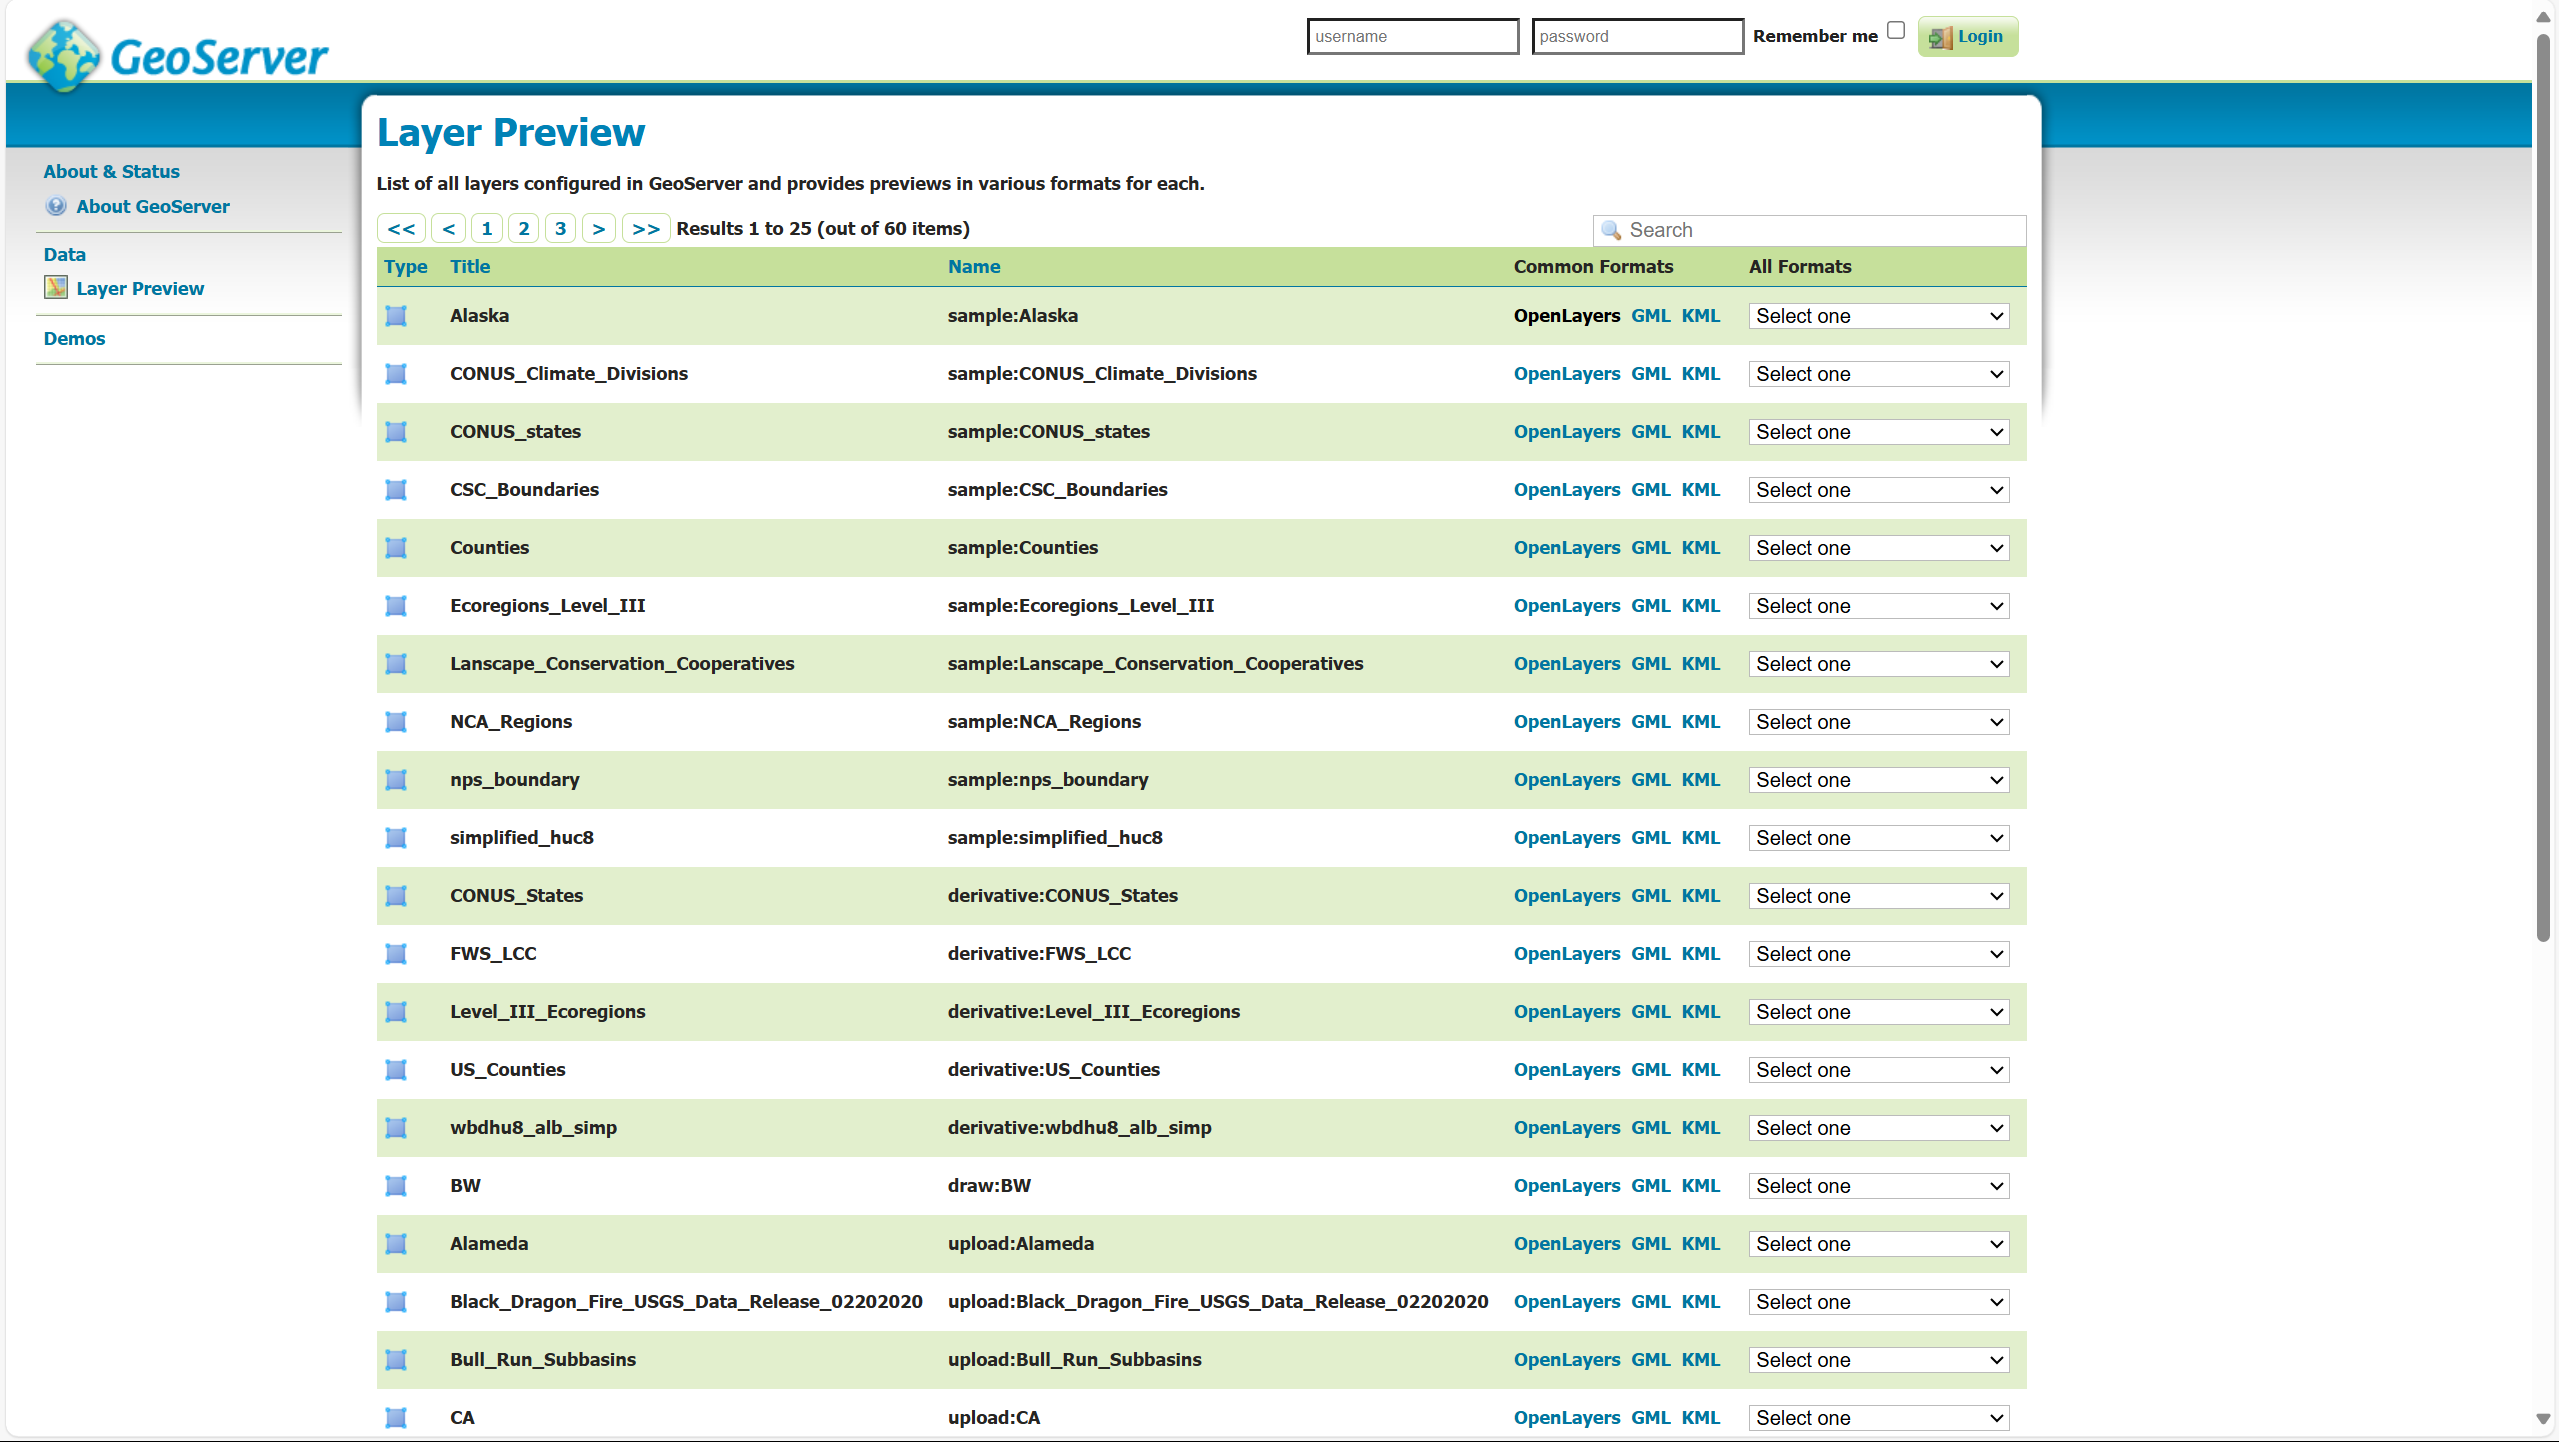Click the GeoServer globe logo
2559x1442 pixels.
coord(64,55)
